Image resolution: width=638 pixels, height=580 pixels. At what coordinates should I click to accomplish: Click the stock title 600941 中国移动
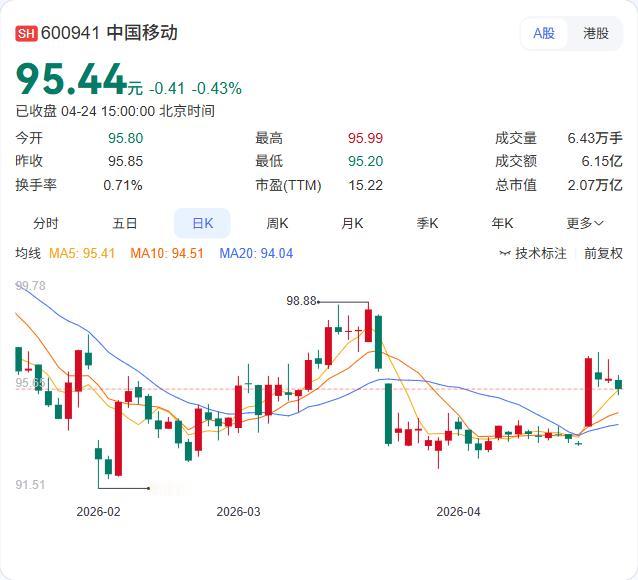click(109, 33)
